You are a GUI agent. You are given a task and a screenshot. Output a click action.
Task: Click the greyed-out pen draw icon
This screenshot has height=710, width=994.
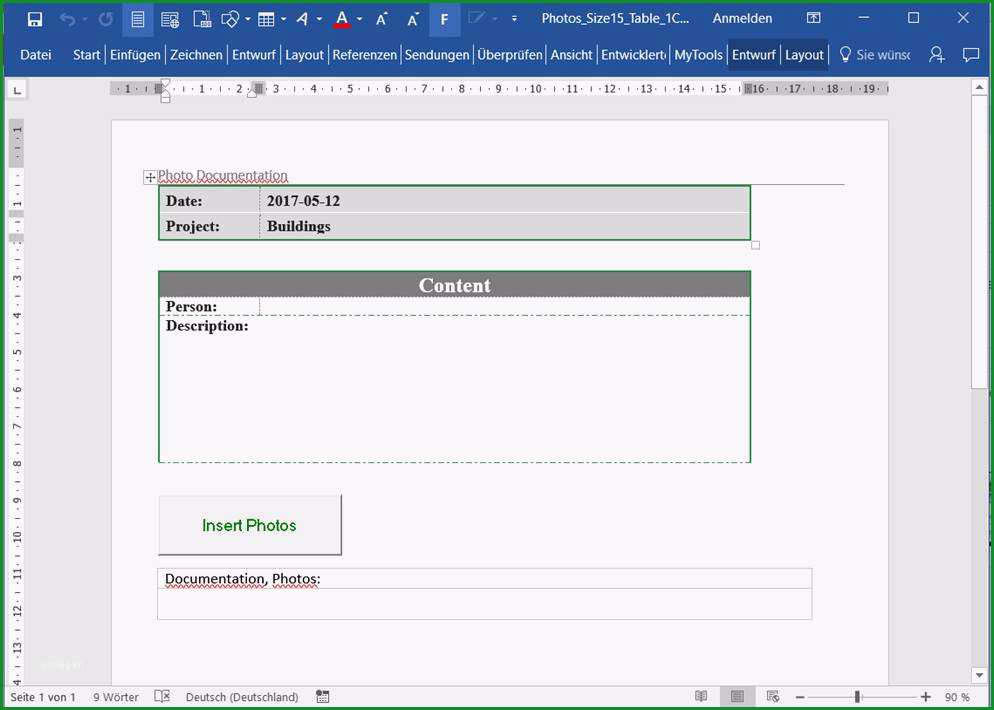[x=476, y=19]
